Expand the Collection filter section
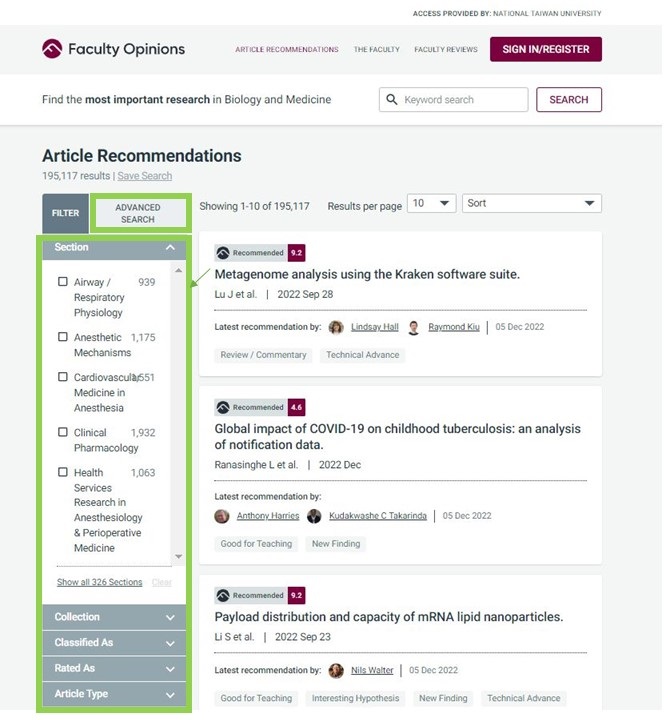The width and height of the screenshot is (664, 720). click(x=114, y=617)
